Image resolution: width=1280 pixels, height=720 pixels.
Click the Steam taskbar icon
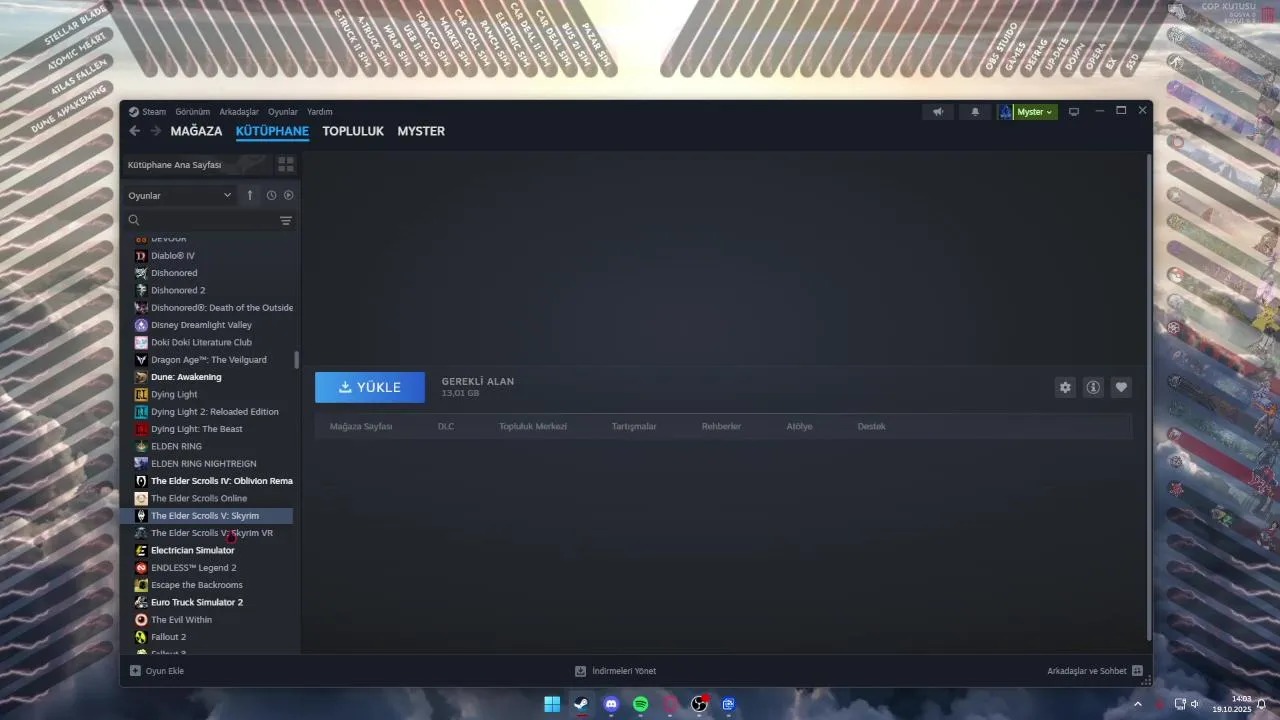pyautogui.click(x=582, y=704)
